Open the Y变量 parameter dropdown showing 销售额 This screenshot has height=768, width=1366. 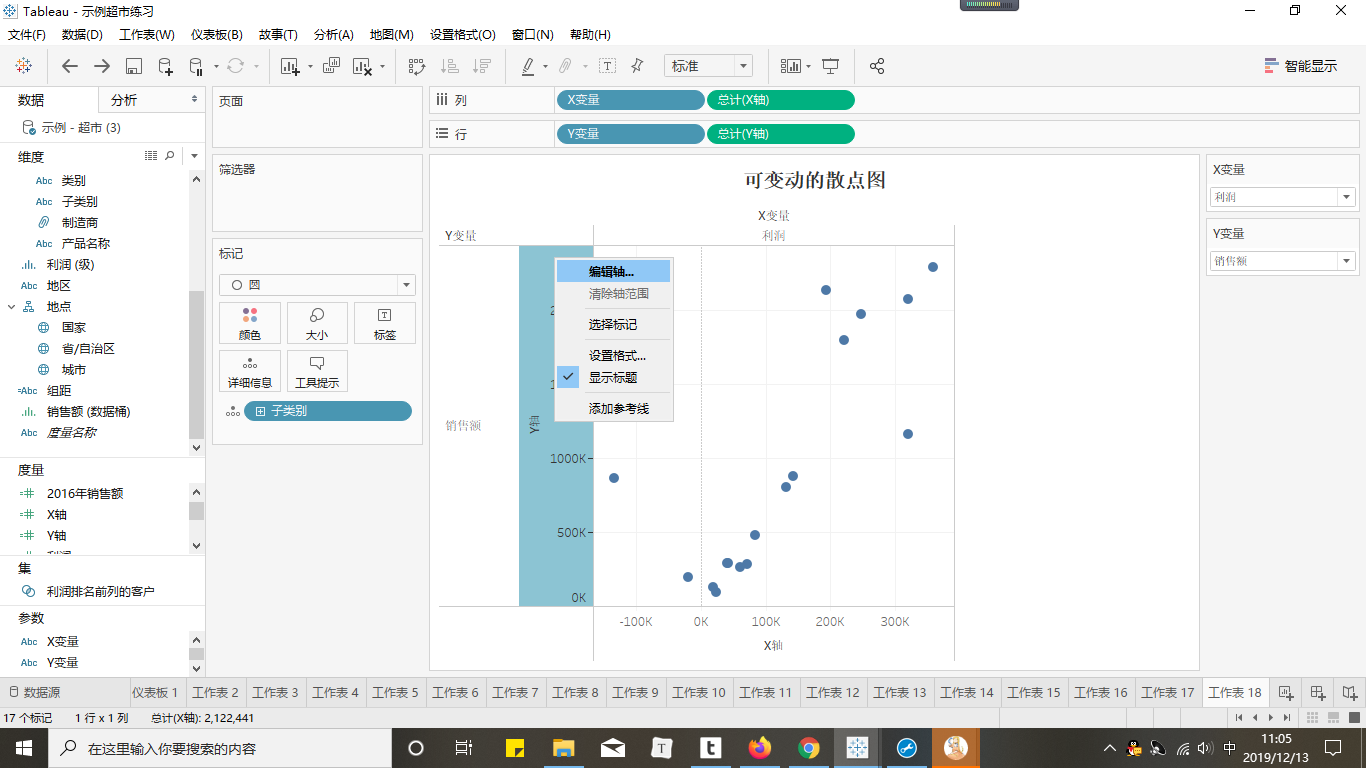(1283, 261)
